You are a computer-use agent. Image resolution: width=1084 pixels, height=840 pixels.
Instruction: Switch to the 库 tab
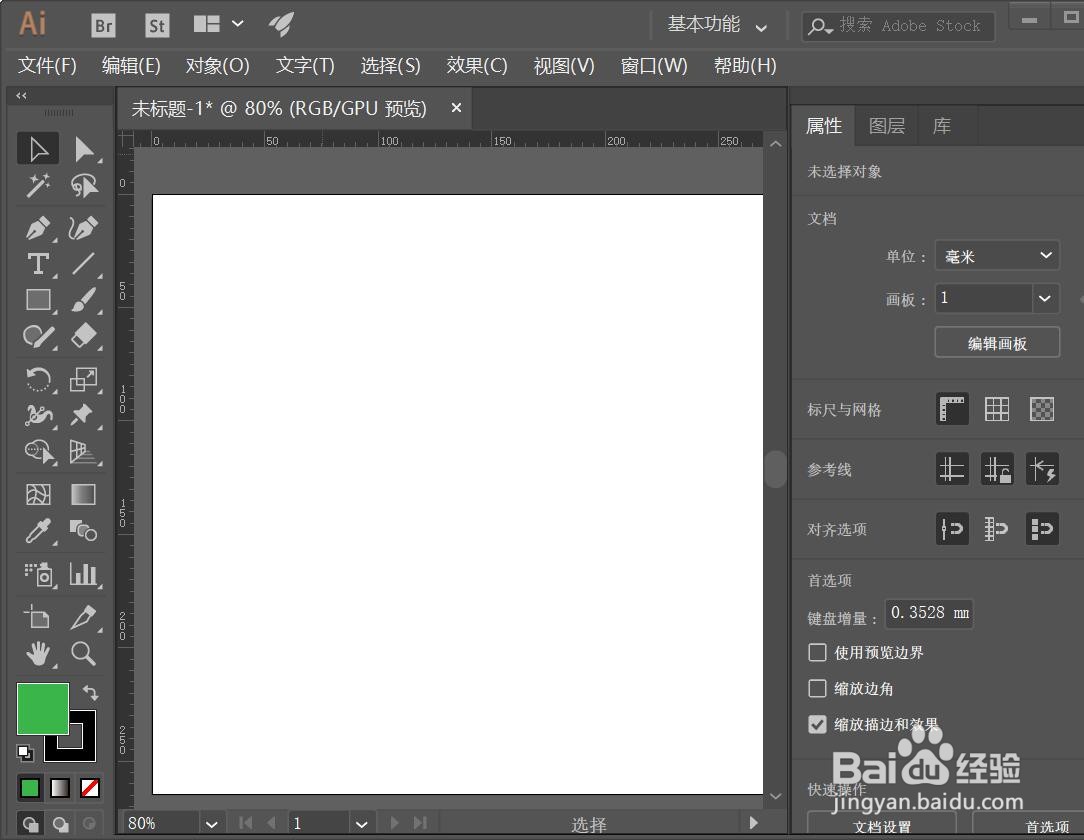point(942,126)
